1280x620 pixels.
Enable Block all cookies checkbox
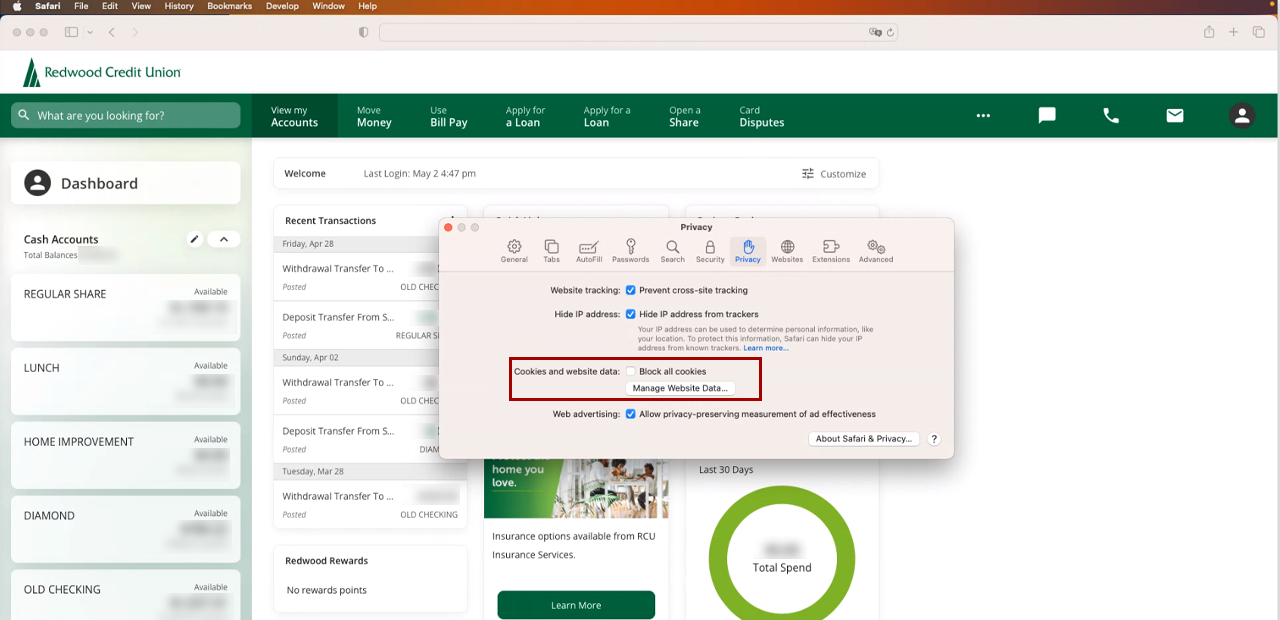[x=631, y=371]
